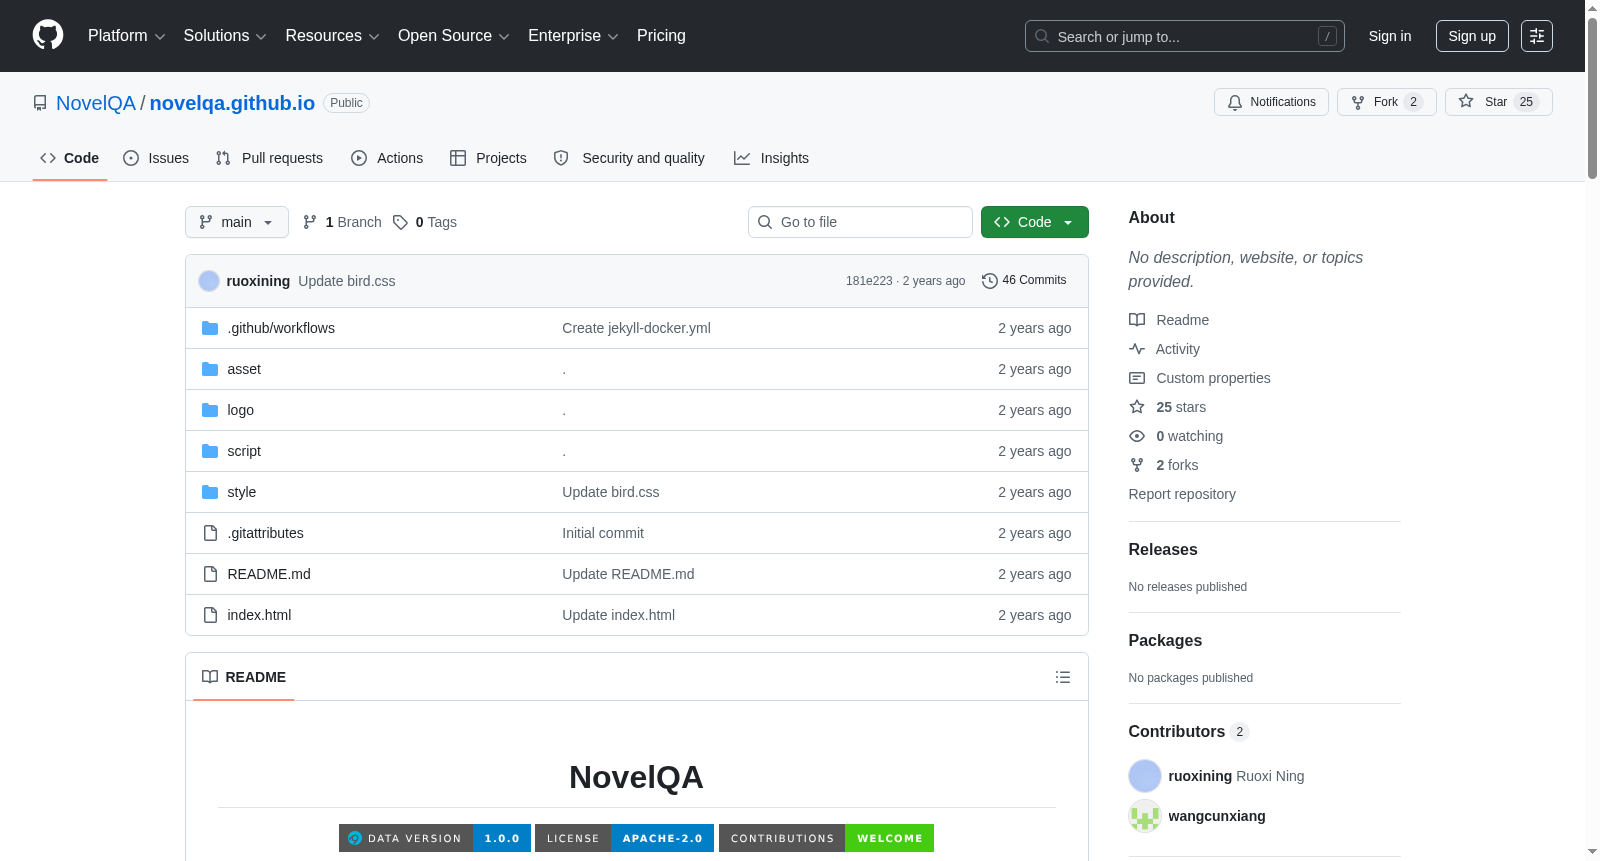
Task: Open the novelqa.github.io repository link
Action: 232,103
